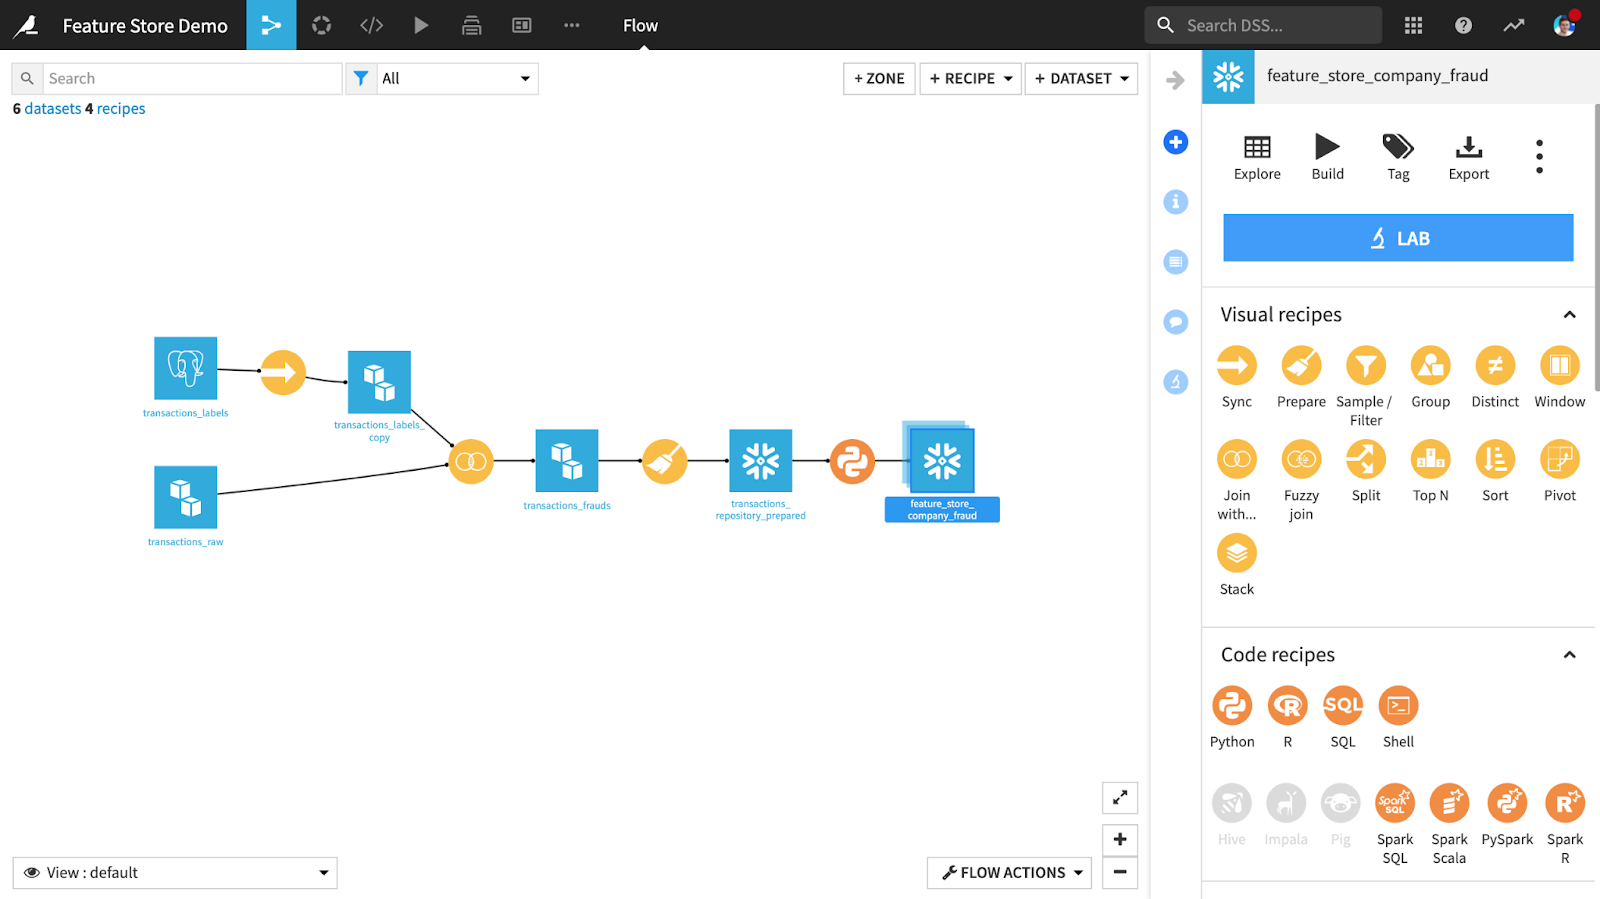Screen dimensions: 1600x899
Task: Open the activity trend icon in navbar
Action: [x=1513, y=25]
